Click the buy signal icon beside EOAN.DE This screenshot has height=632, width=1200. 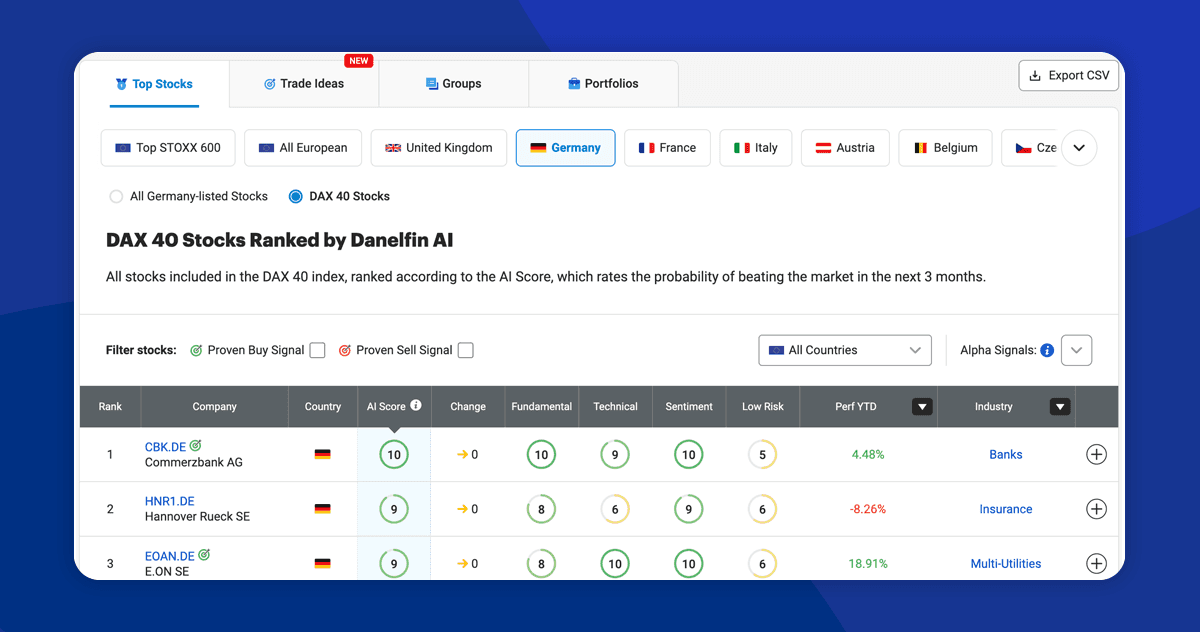click(x=204, y=555)
